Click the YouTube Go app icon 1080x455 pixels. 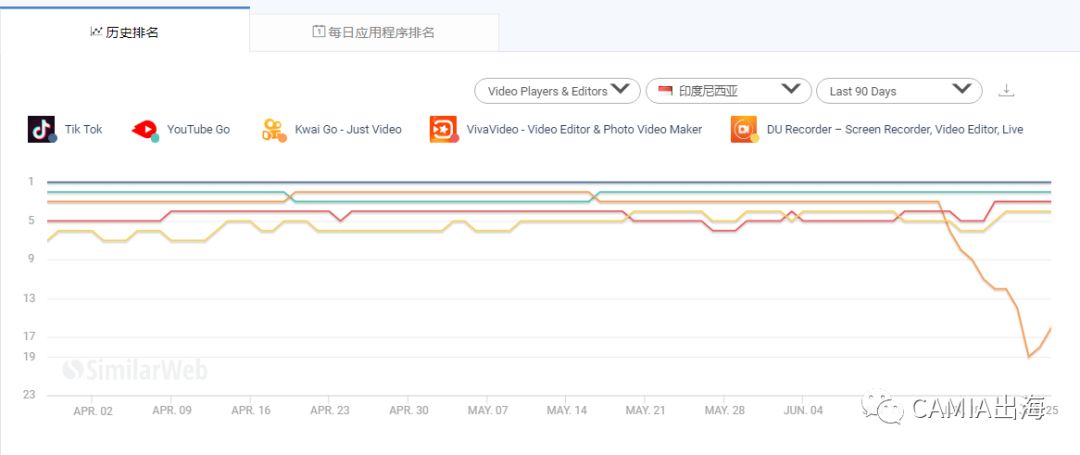pos(145,129)
